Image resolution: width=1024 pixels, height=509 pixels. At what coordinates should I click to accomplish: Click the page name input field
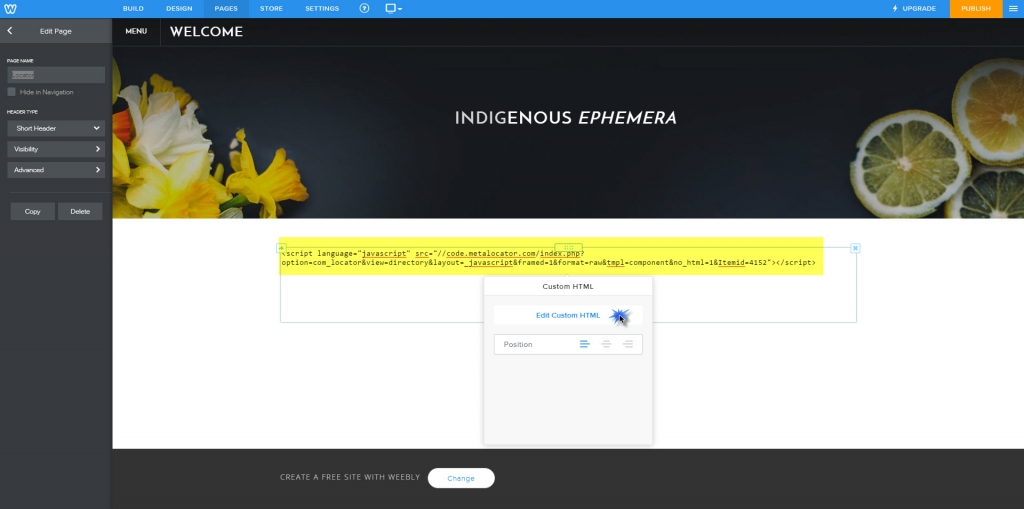pos(56,75)
